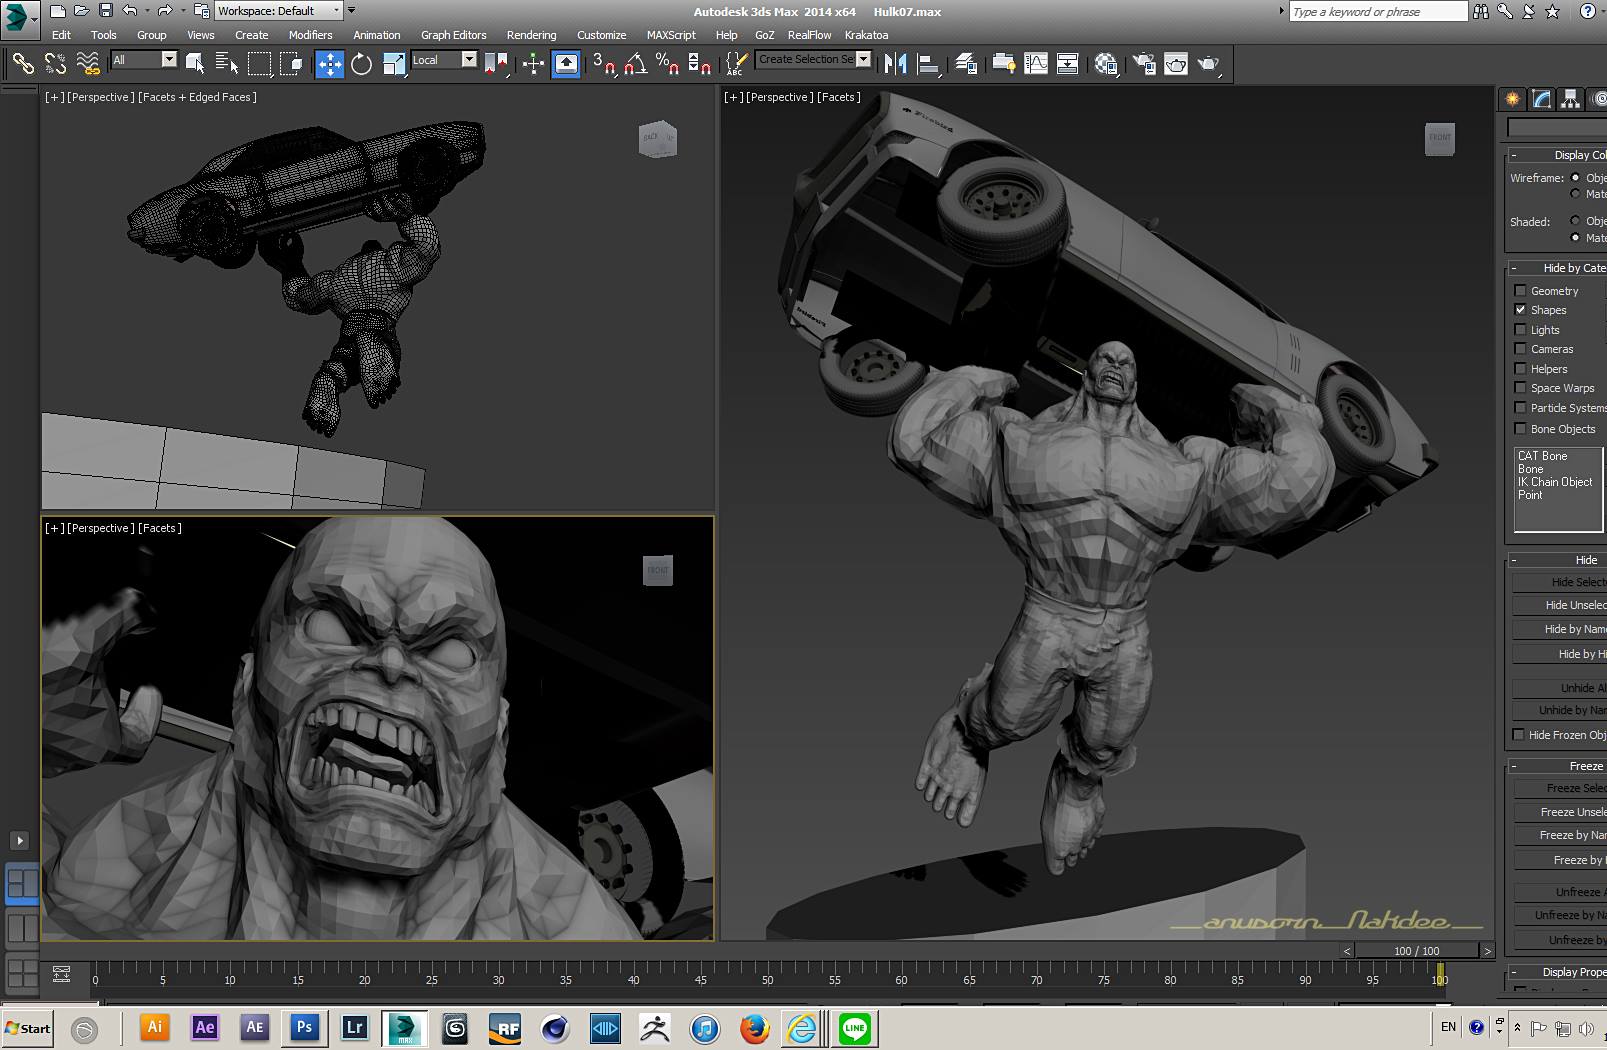This screenshot has width=1607, height=1050.
Task: Activate Select and Uniform Scale tool
Action: pyautogui.click(x=393, y=64)
